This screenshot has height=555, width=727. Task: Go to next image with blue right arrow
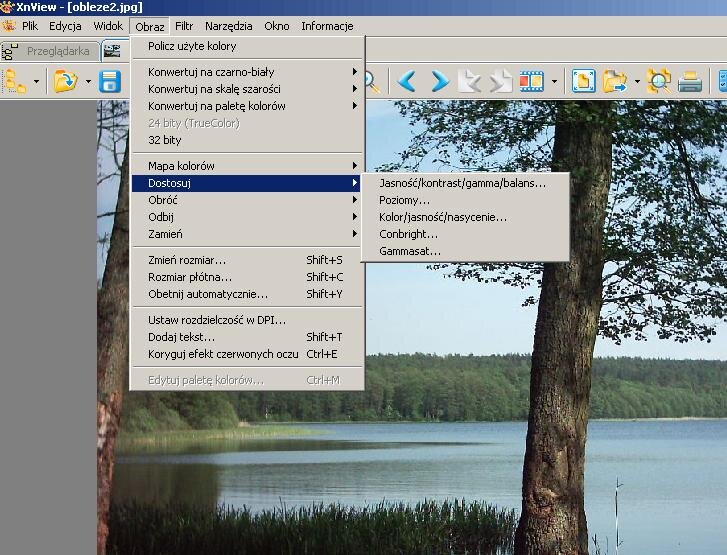pos(439,81)
